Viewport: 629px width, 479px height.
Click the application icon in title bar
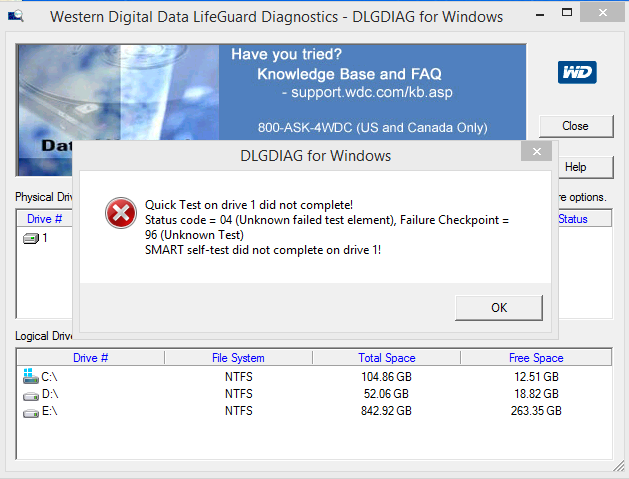[14, 16]
